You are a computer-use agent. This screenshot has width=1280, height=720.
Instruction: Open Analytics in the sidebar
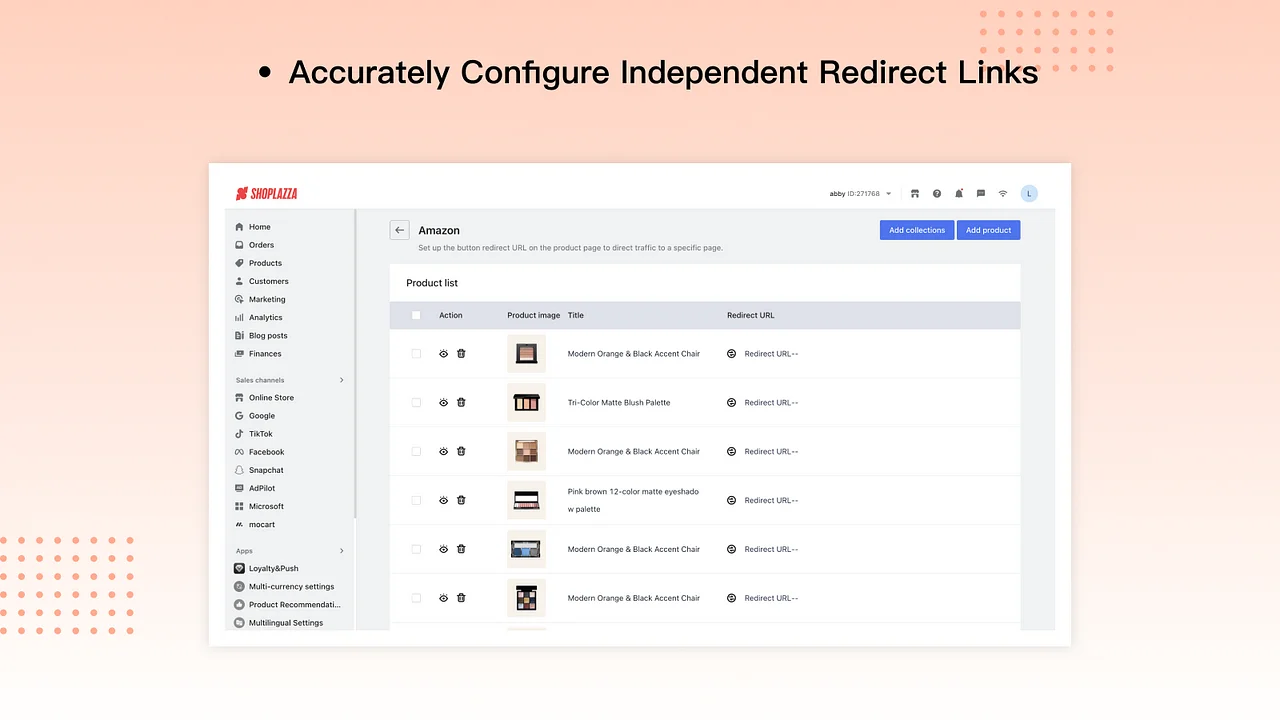click(x=265, y=317)
